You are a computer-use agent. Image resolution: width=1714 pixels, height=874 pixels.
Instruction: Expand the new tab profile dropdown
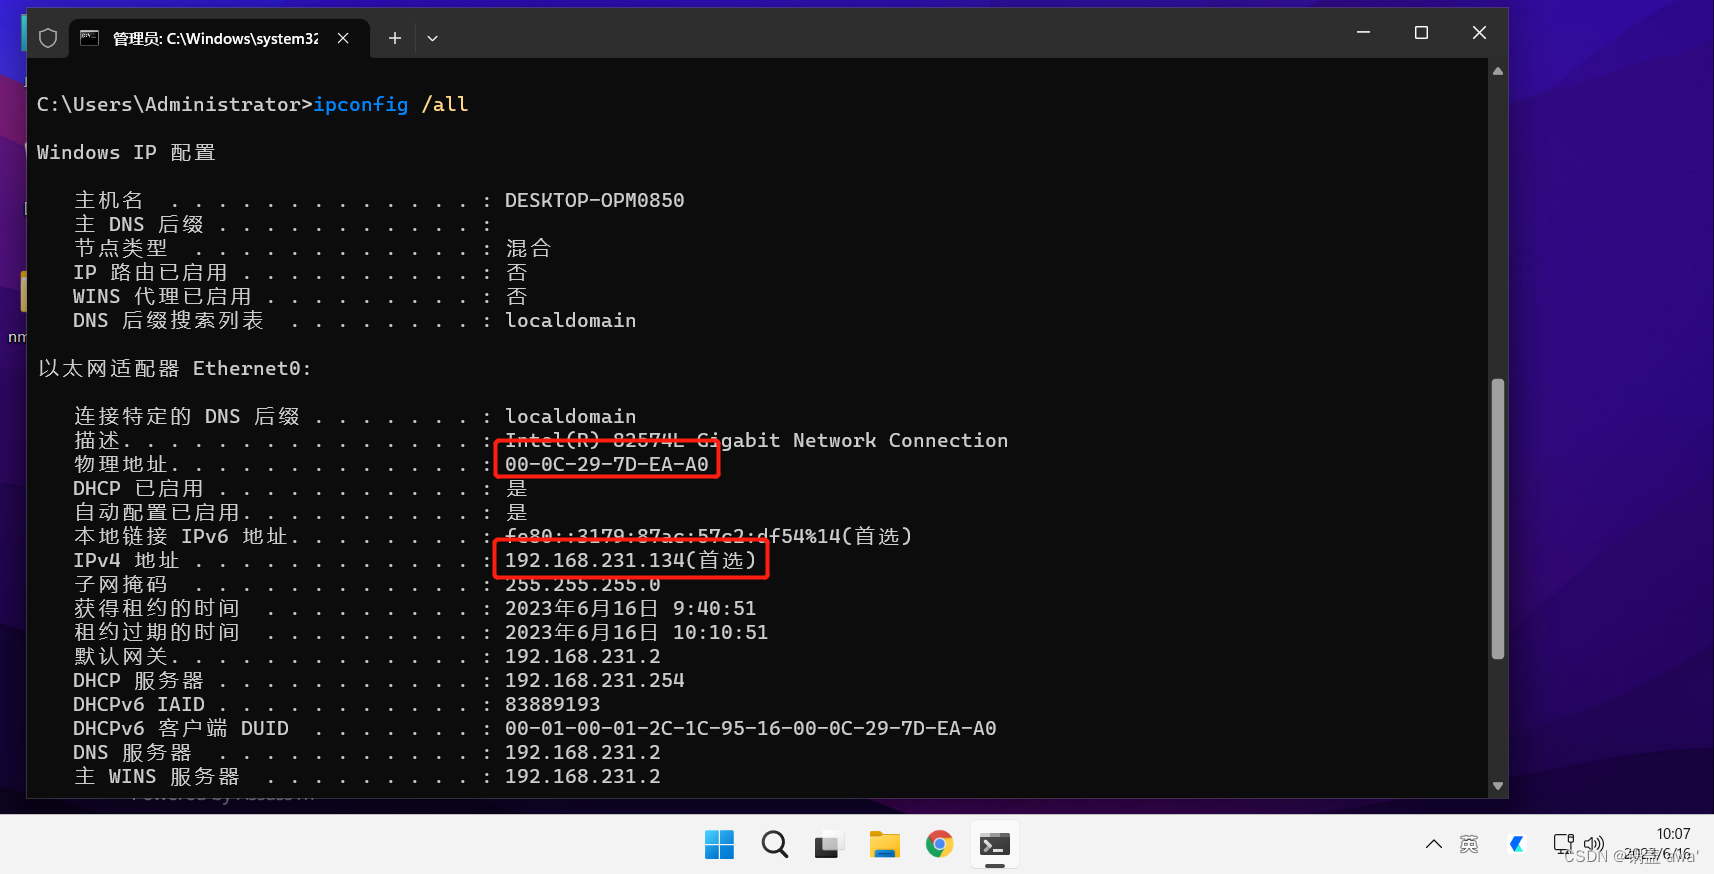tap(433, 38)
